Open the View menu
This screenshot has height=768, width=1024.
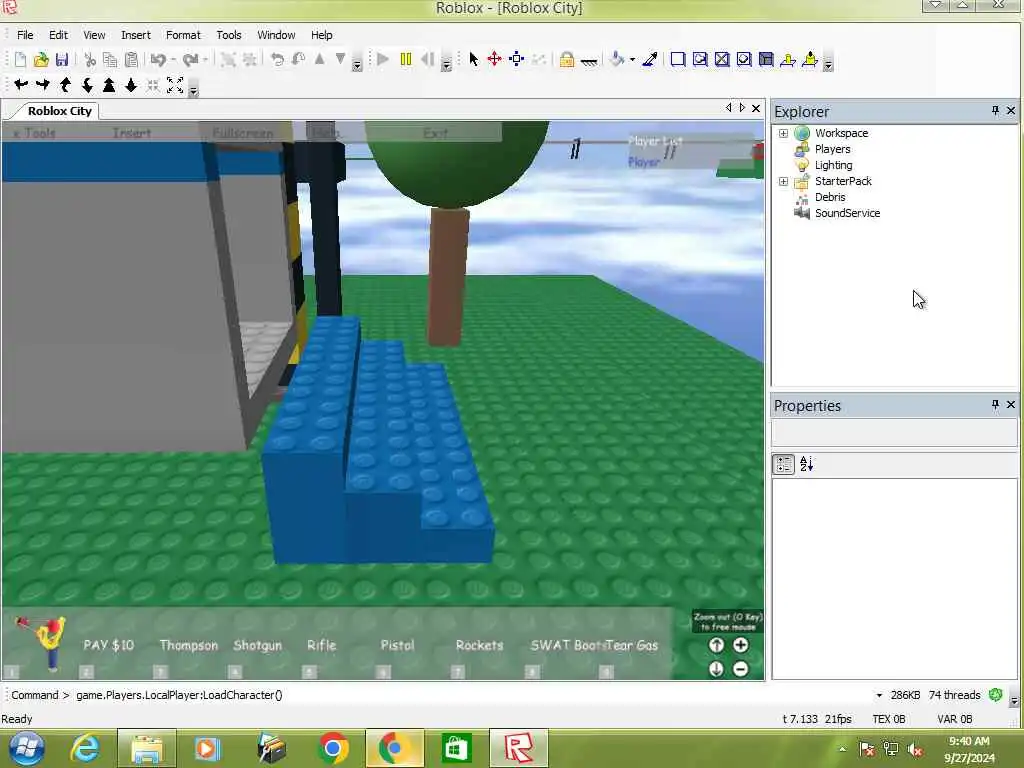94,35
